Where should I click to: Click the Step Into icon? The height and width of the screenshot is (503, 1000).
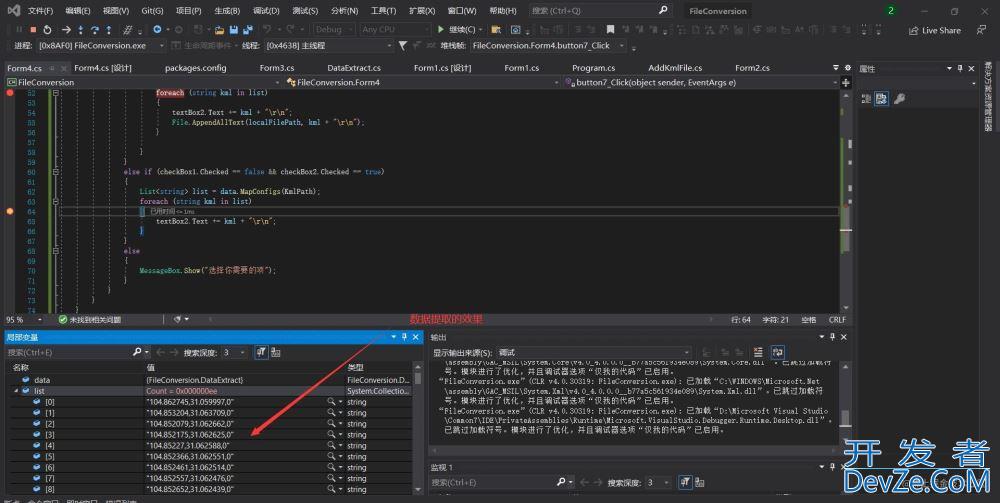tap(80, 29)
